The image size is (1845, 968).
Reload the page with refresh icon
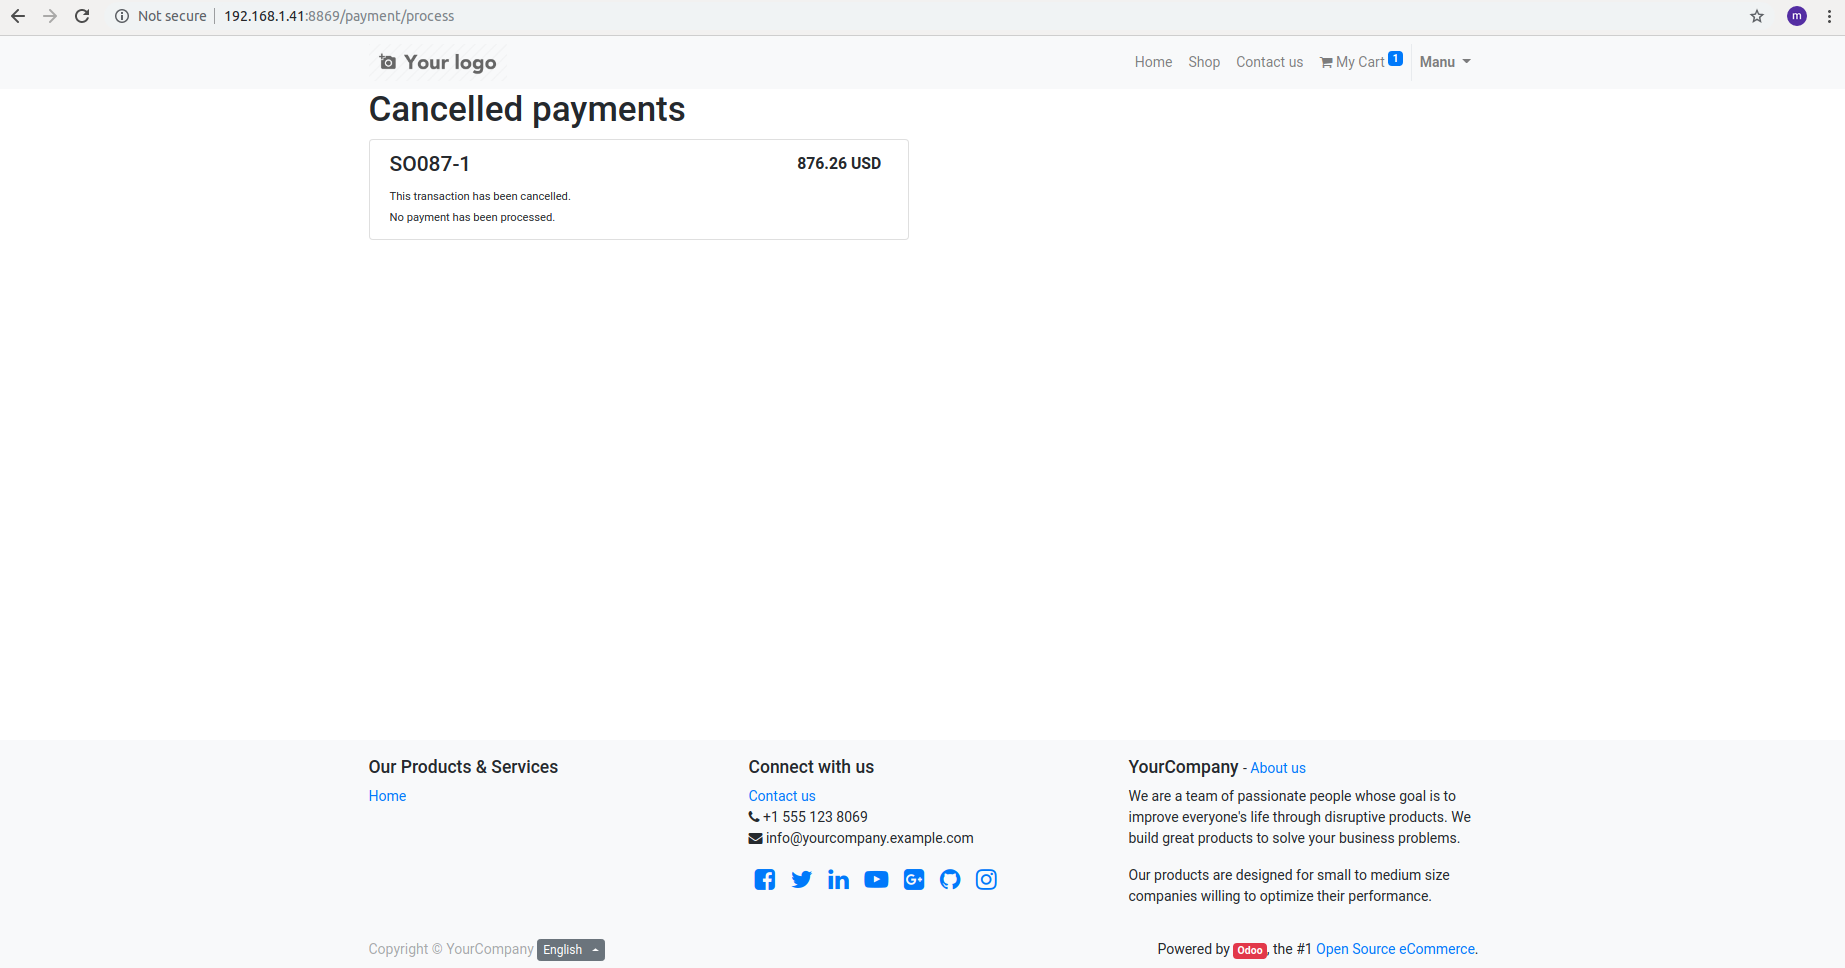coord(82,16)
